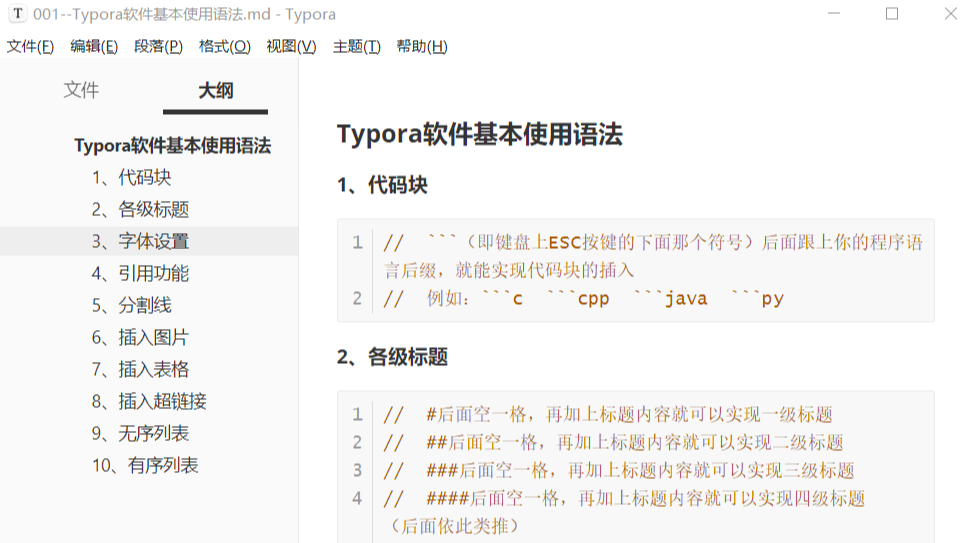This screenshot has height=543, width=966.
Task: Open the 视图(V) menu
Action: pos(291,47)
